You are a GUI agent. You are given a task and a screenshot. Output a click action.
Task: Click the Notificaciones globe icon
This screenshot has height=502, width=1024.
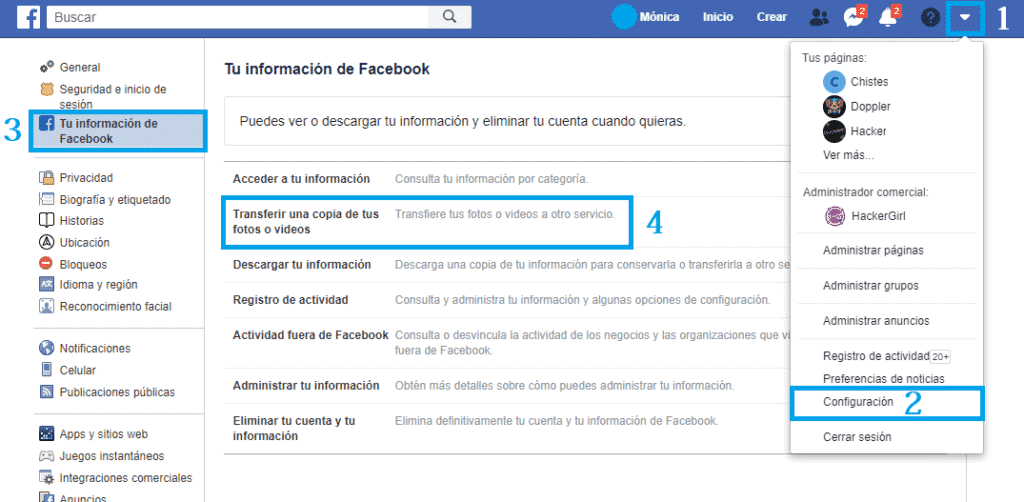[x=46, y=348]
